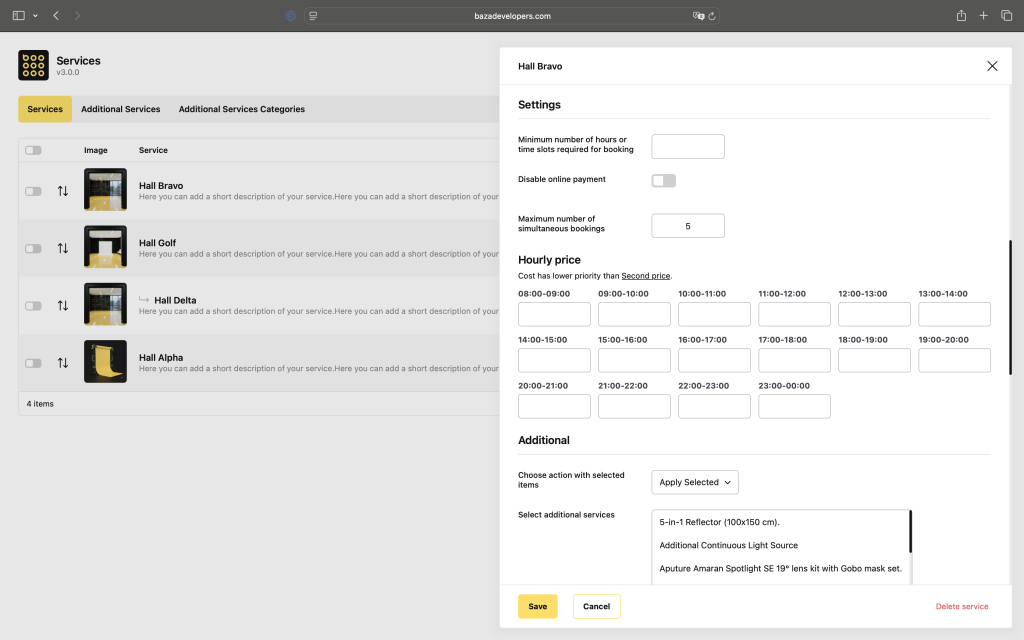Open the Apply Selected dropdown
The height and width of the screenshot is (640, 1024).
[695, 482]
